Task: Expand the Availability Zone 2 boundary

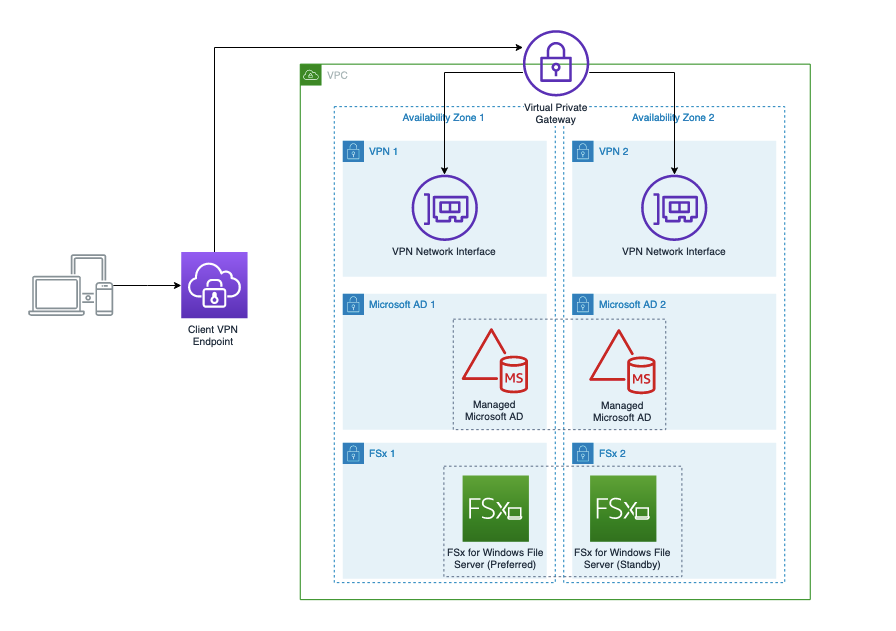Action: [674, 117]
